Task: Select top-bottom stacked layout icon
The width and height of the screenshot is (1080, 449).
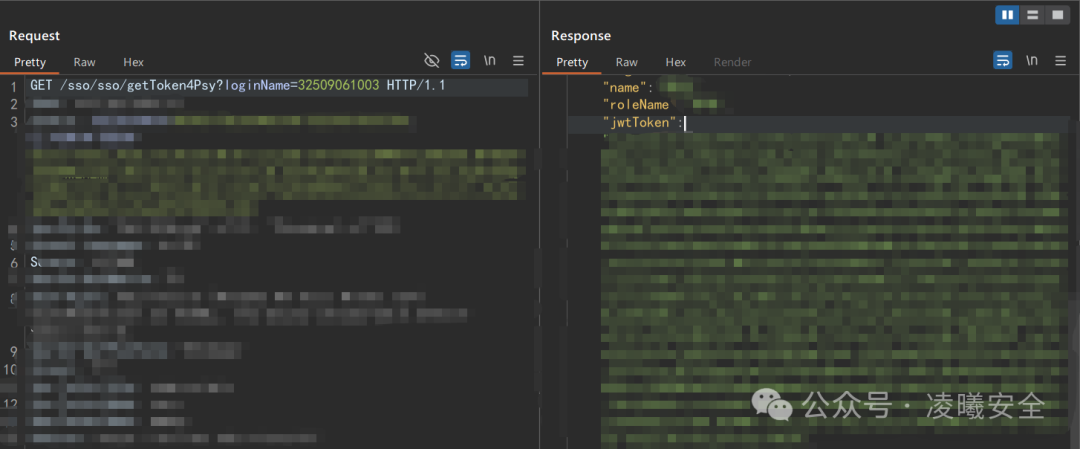Action: point(1032,14)
